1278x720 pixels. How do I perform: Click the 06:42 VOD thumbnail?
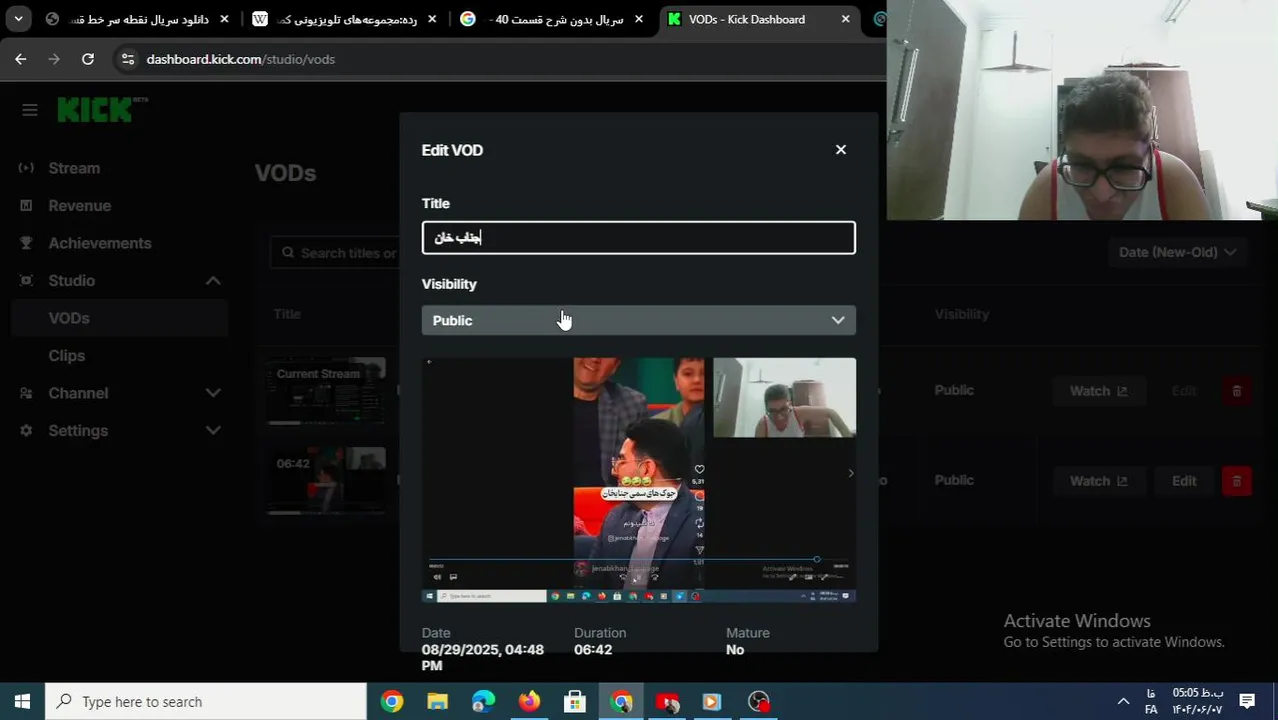[327, 480]
